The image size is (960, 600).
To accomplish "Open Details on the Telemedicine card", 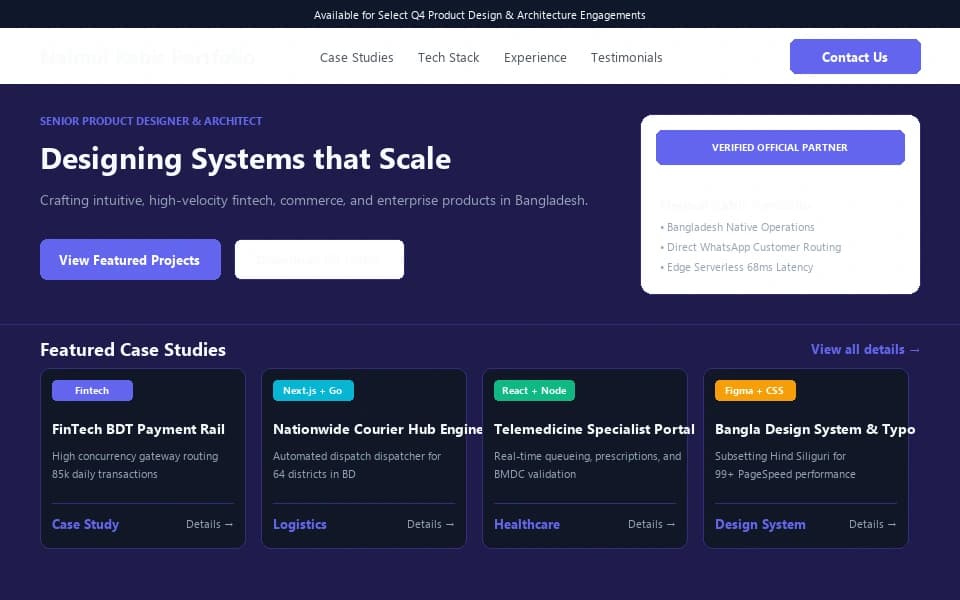I will point(651,524).
